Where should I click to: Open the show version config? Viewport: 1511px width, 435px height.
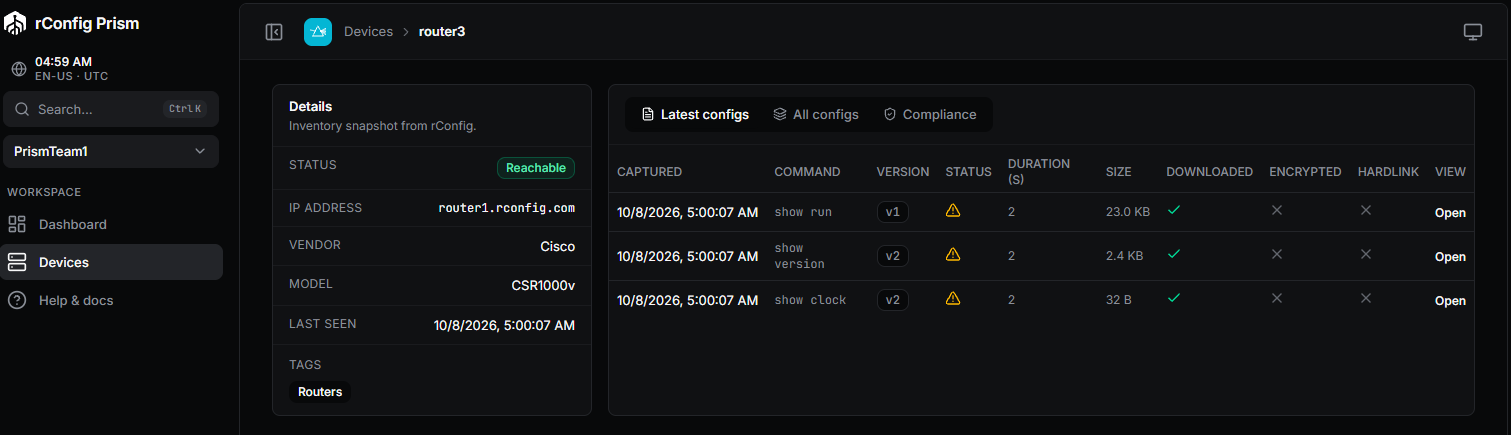[x=1450, y=257]
